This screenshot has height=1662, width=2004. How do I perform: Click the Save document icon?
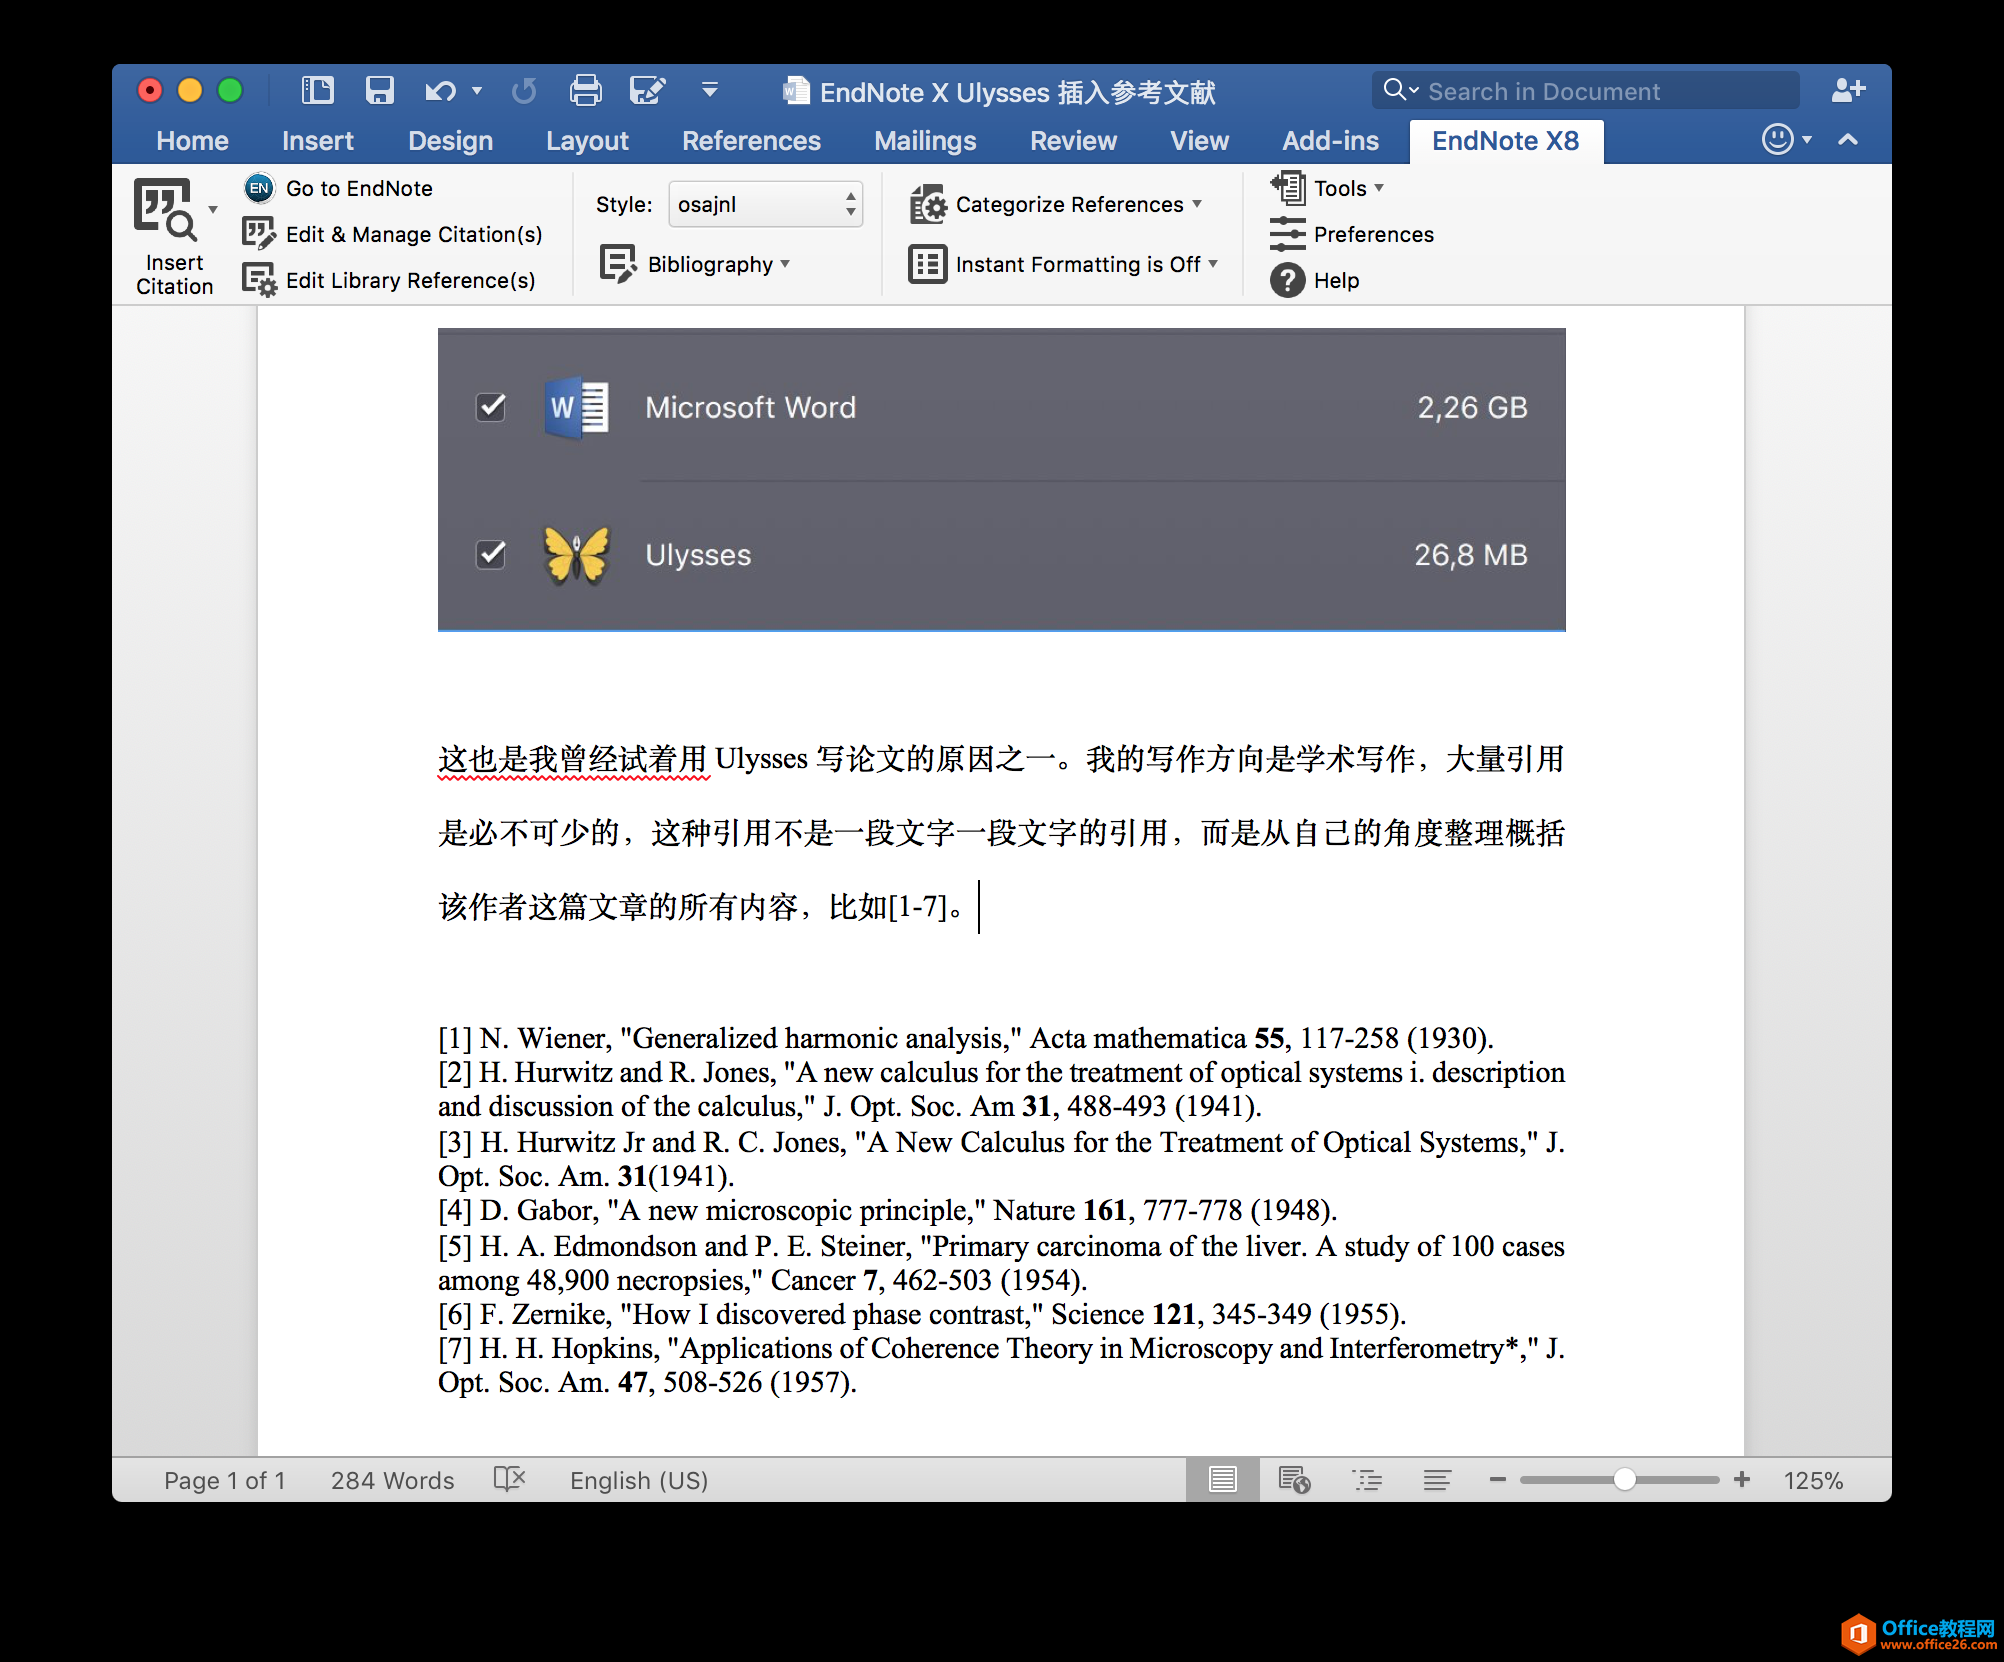point(379,91)
